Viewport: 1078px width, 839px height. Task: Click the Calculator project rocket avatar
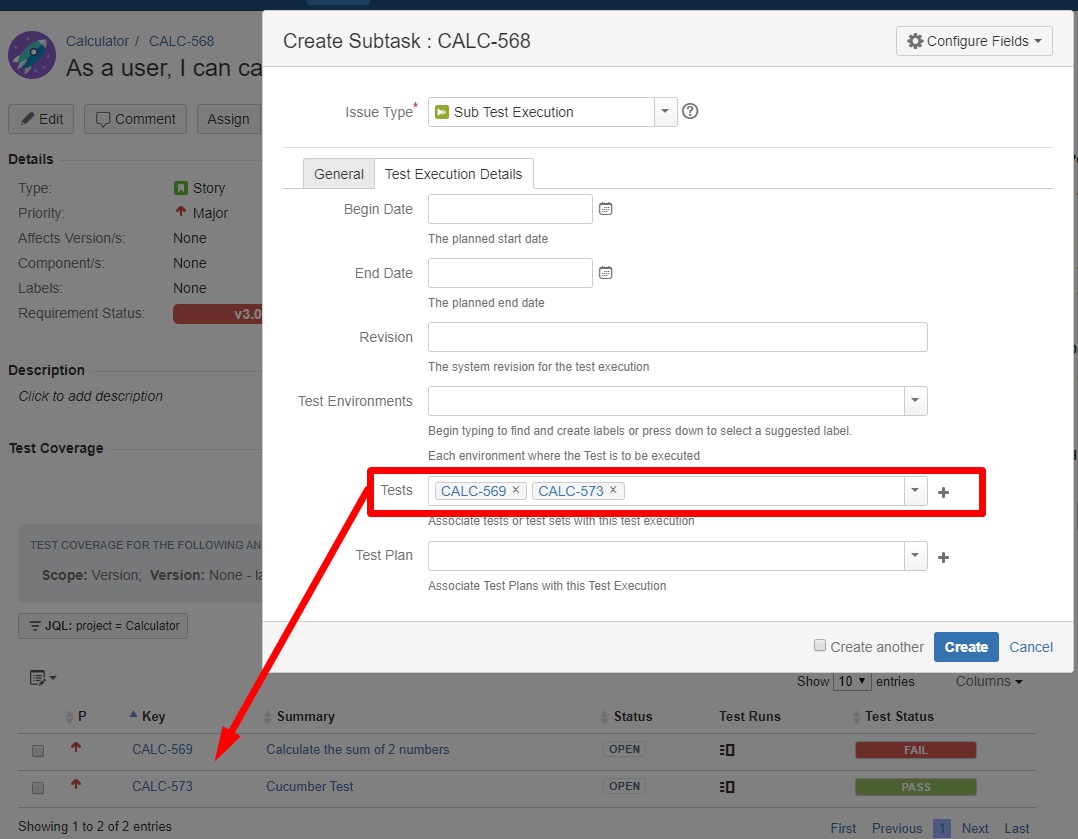tap(32, 55)
